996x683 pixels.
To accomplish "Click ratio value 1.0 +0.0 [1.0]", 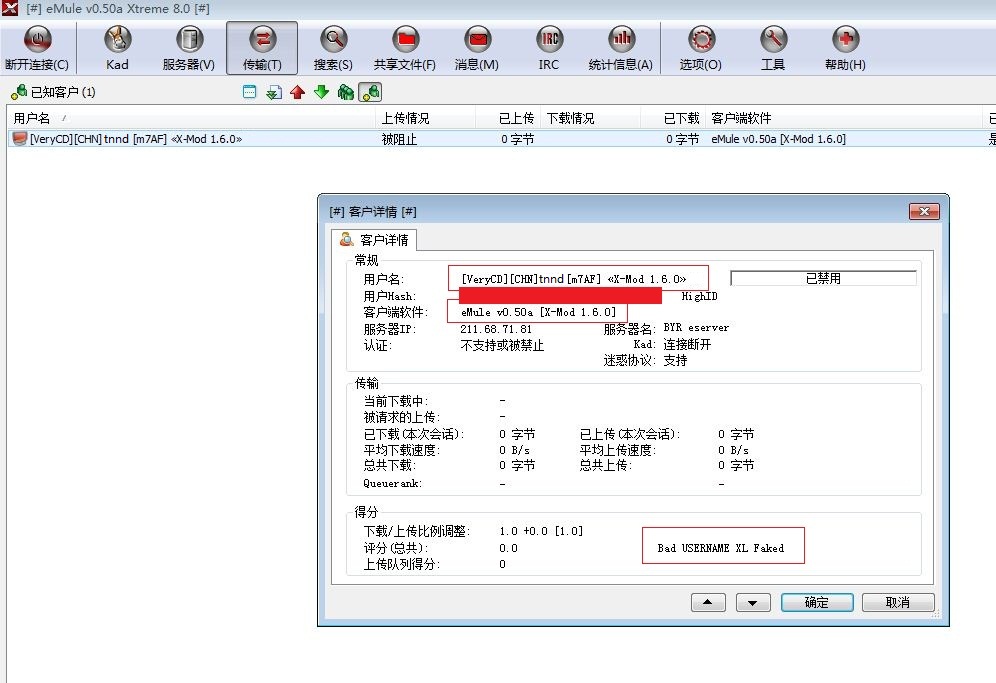I will click(541, 531).
